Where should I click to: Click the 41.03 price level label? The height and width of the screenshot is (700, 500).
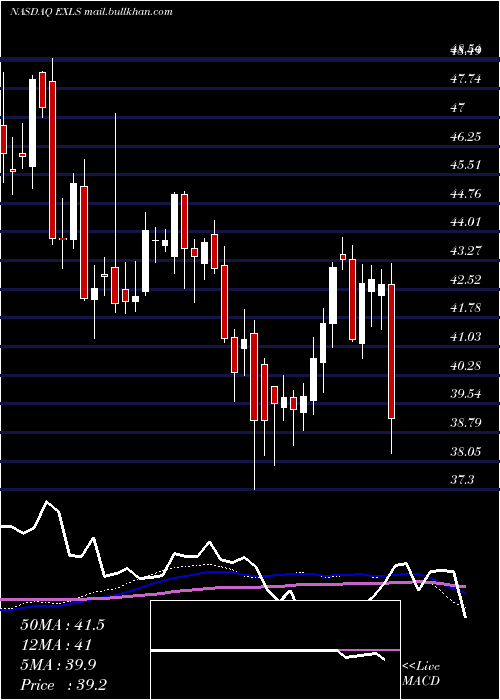click(x=466, y=337)
